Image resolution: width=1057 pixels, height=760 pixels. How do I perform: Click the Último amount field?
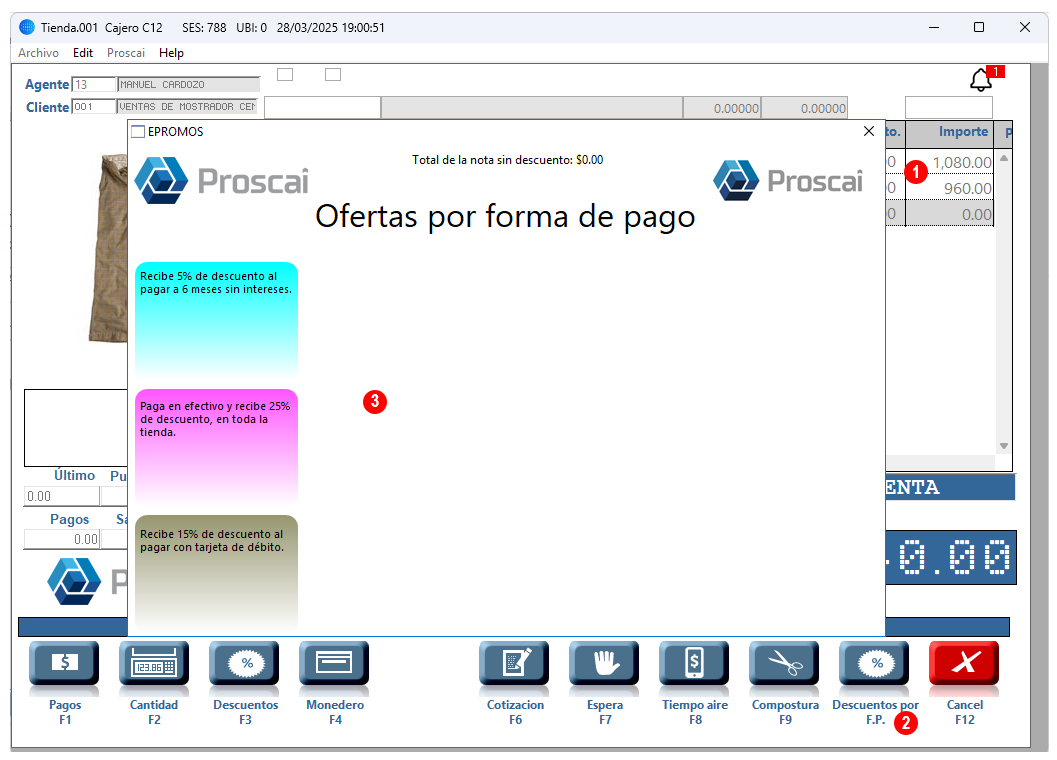(62, 496)
